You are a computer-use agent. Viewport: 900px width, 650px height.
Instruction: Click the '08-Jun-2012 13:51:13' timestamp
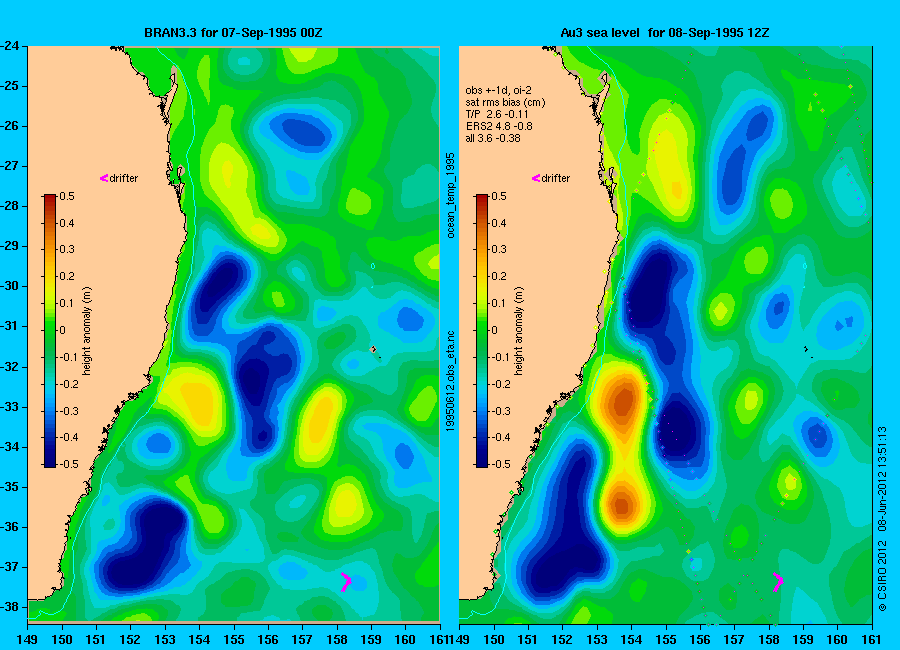882,478
